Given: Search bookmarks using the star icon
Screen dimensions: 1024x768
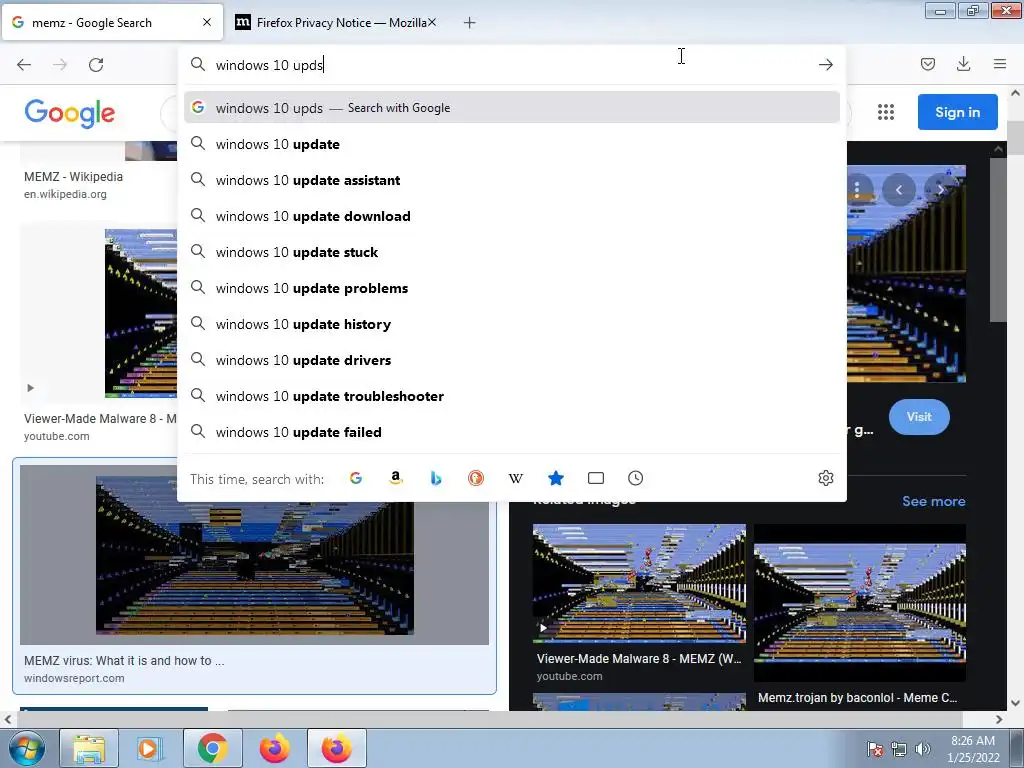Looking at the screenshot, I should (x=556, y=479).
